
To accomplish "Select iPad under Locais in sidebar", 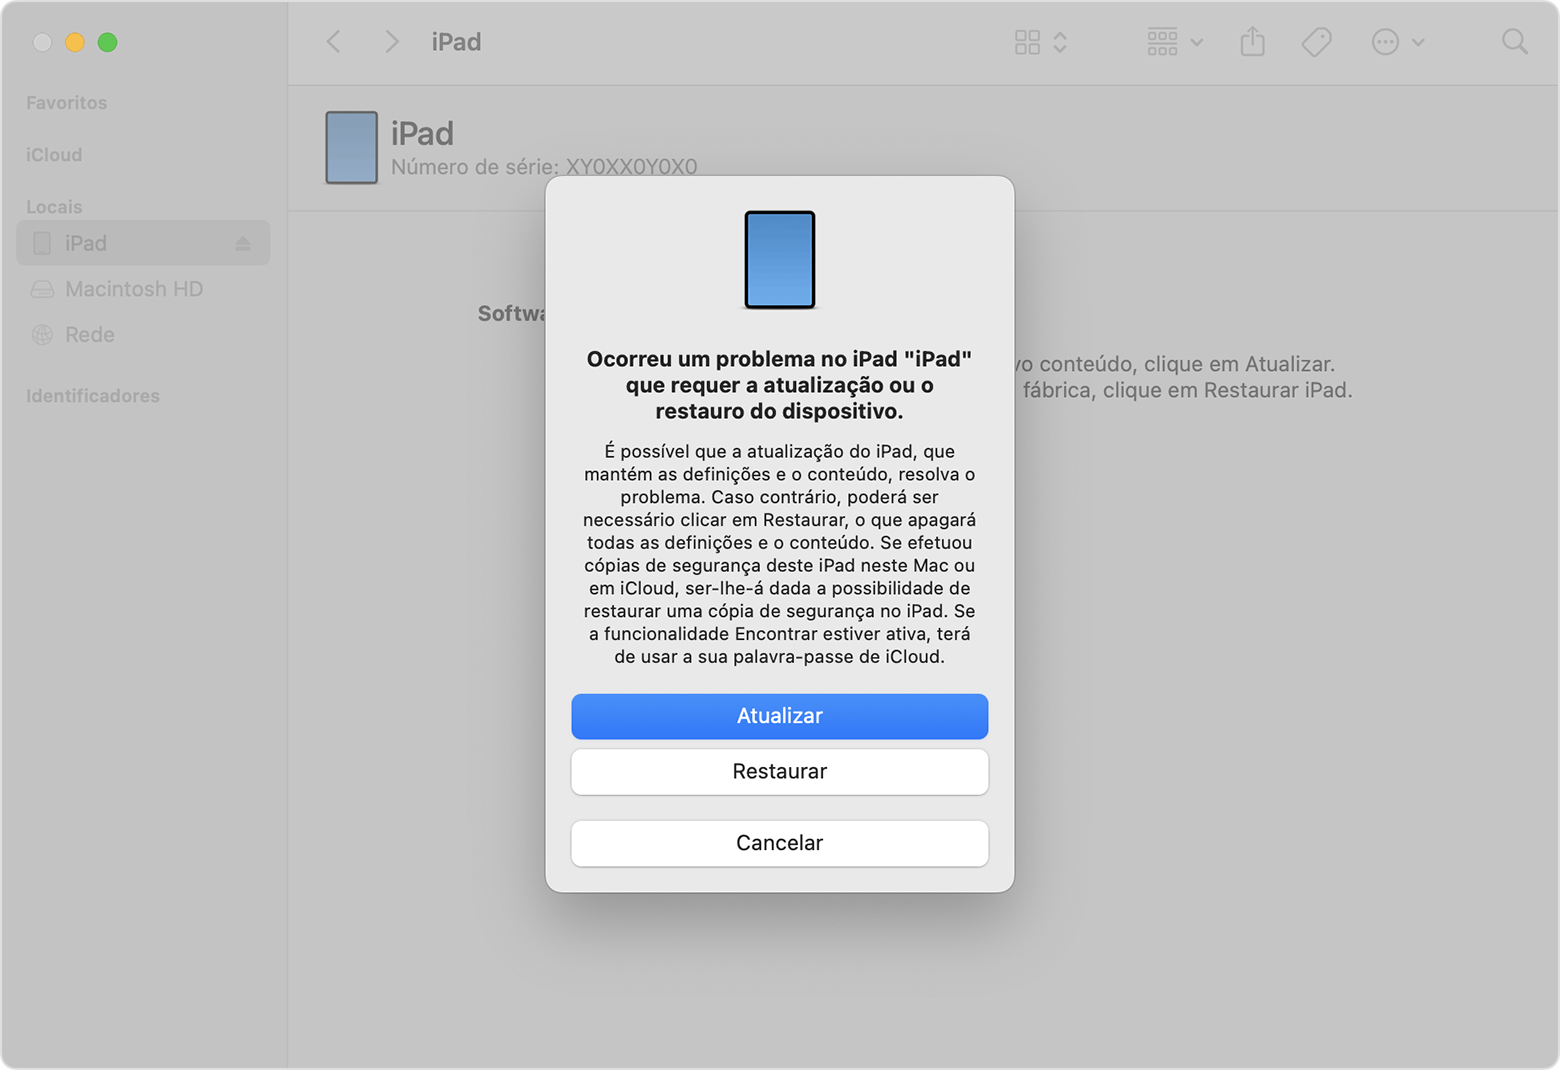I will click(86, 244).
